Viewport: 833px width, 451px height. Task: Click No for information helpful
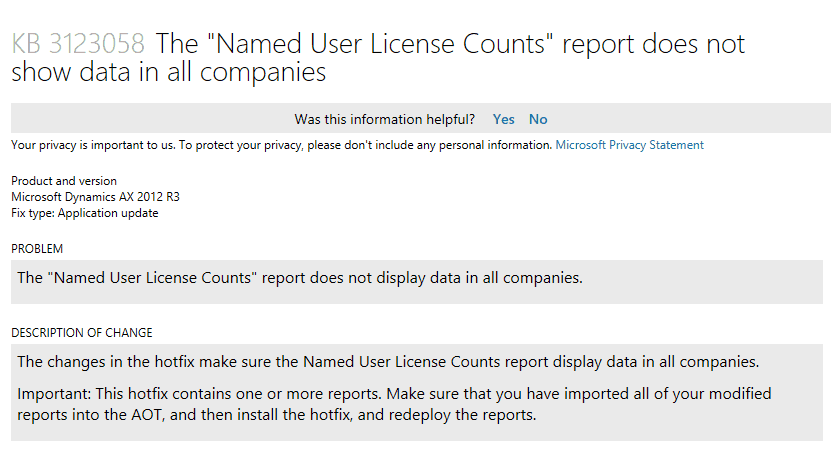point(538,119)
